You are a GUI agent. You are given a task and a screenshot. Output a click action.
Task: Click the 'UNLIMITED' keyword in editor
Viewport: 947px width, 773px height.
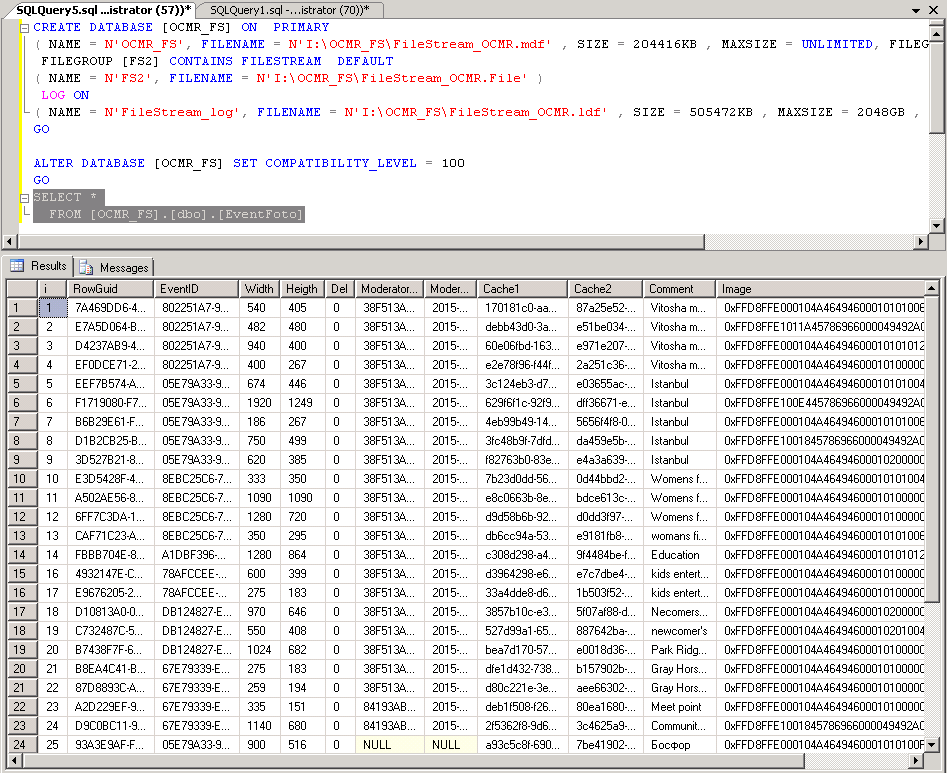point(836,44)
